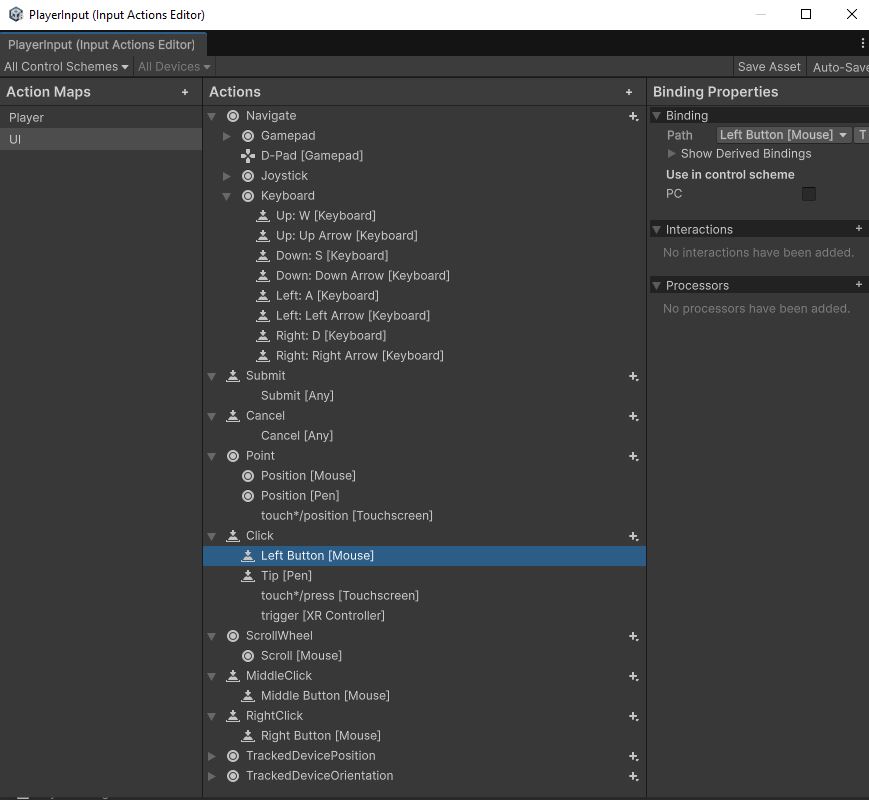Expand the TrackedDevicePosition action
869x800 pixels.
point(212,756)
